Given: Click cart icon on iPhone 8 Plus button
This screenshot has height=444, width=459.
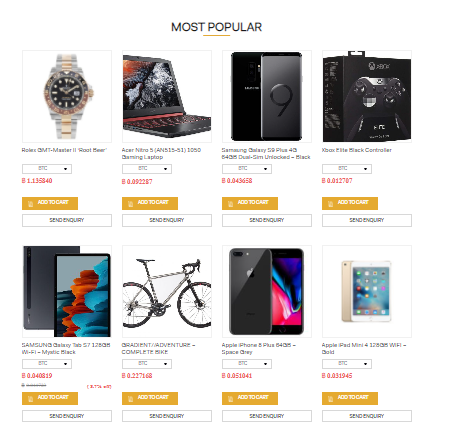Looking at the screenshot, I should tap(230, 399).
